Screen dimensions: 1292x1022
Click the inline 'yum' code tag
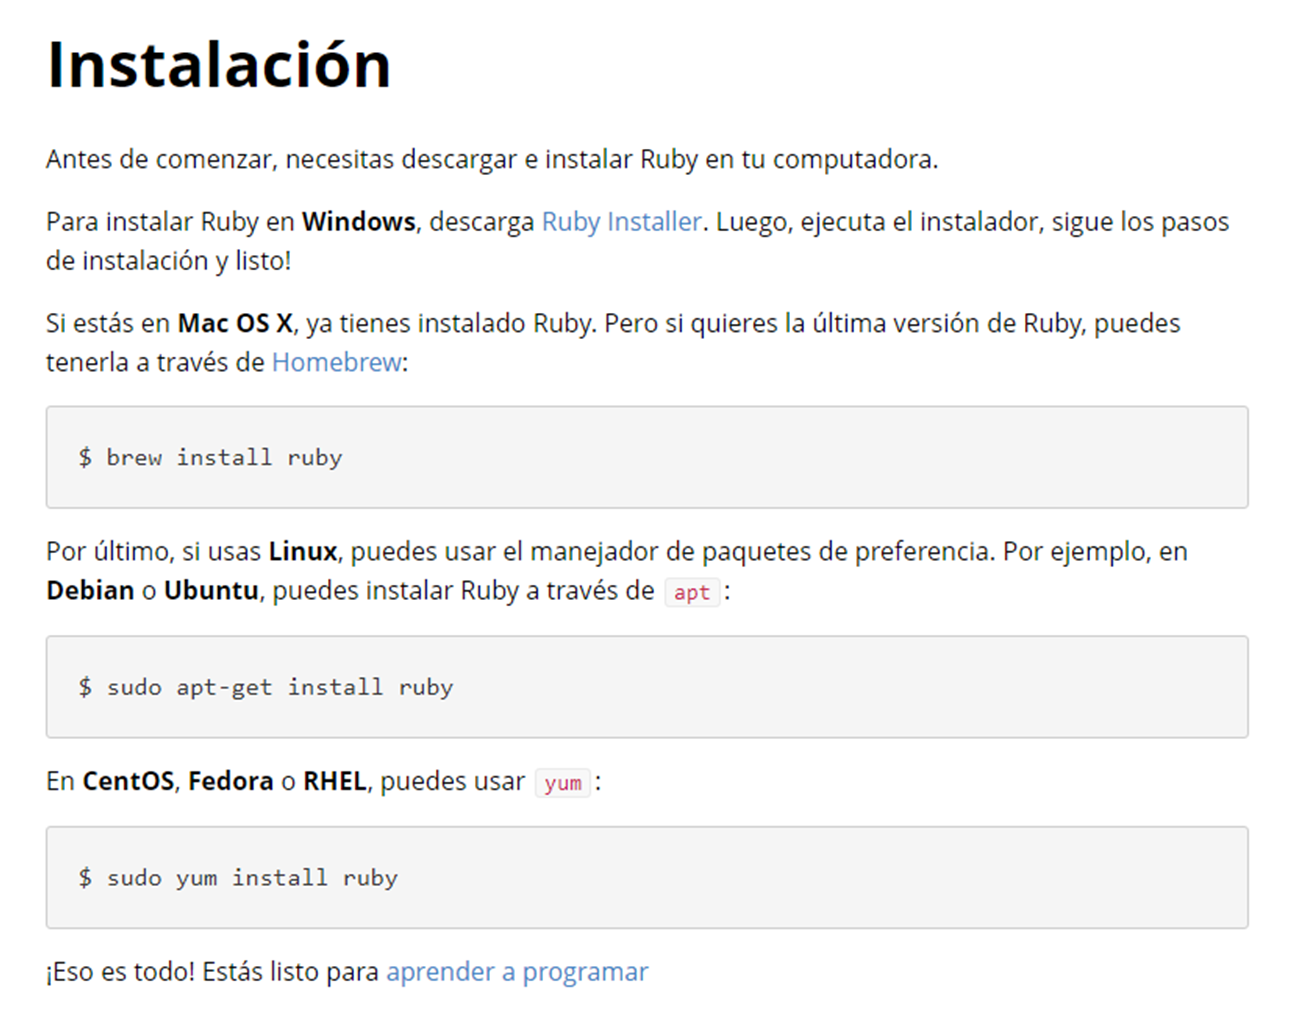(x=562, y=783)
